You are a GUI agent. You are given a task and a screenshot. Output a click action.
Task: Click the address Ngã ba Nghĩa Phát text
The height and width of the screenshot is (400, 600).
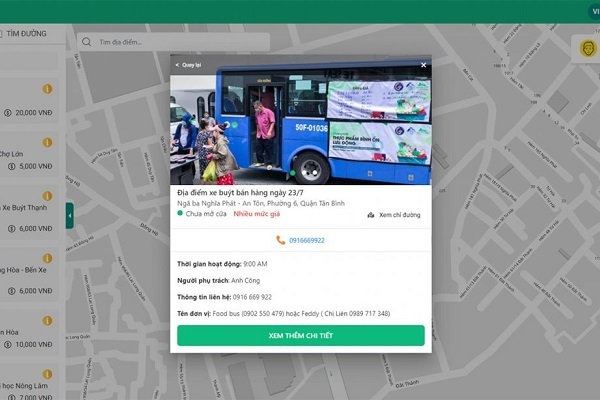pos(261,203)
